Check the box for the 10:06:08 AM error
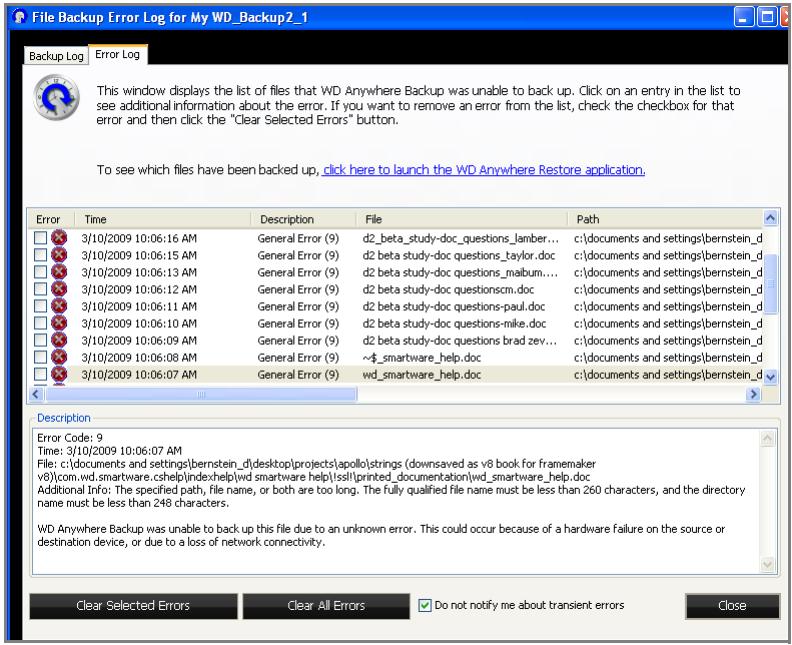Image resolution: width=792 pixels, height=645 pixels. [x=40, y=357]
